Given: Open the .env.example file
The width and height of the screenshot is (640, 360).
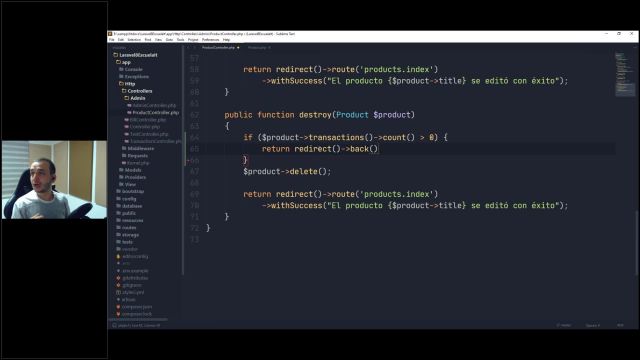Looking at the screenshot, I should click(135, 271).
